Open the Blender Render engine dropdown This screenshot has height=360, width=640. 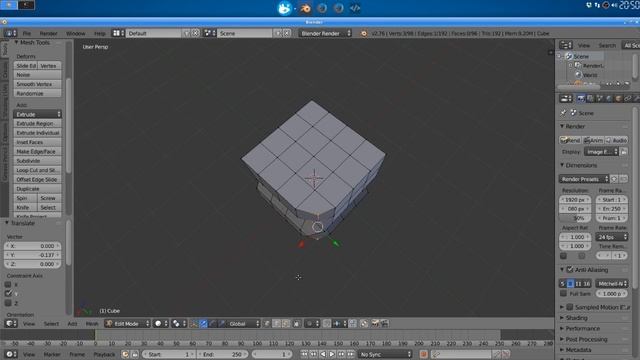point(325,33)
